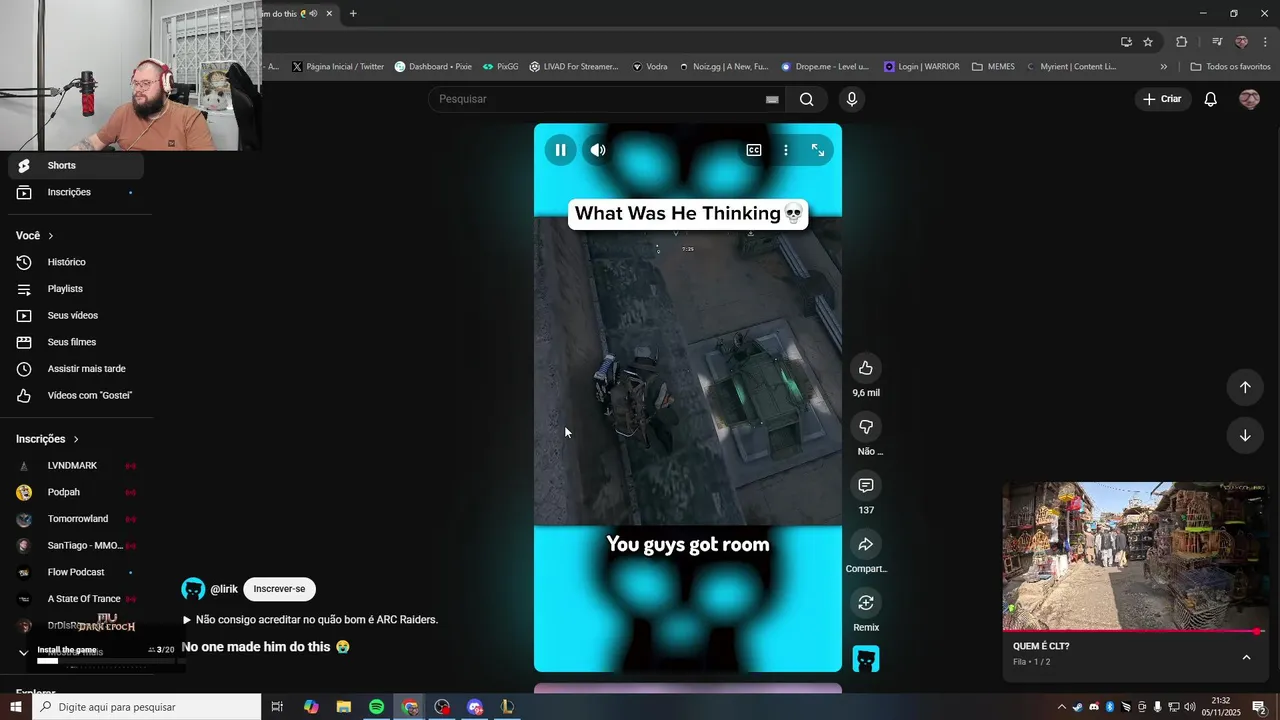Mute the Short's volume
Screen dimensions: 1280x720
point(598,150)
